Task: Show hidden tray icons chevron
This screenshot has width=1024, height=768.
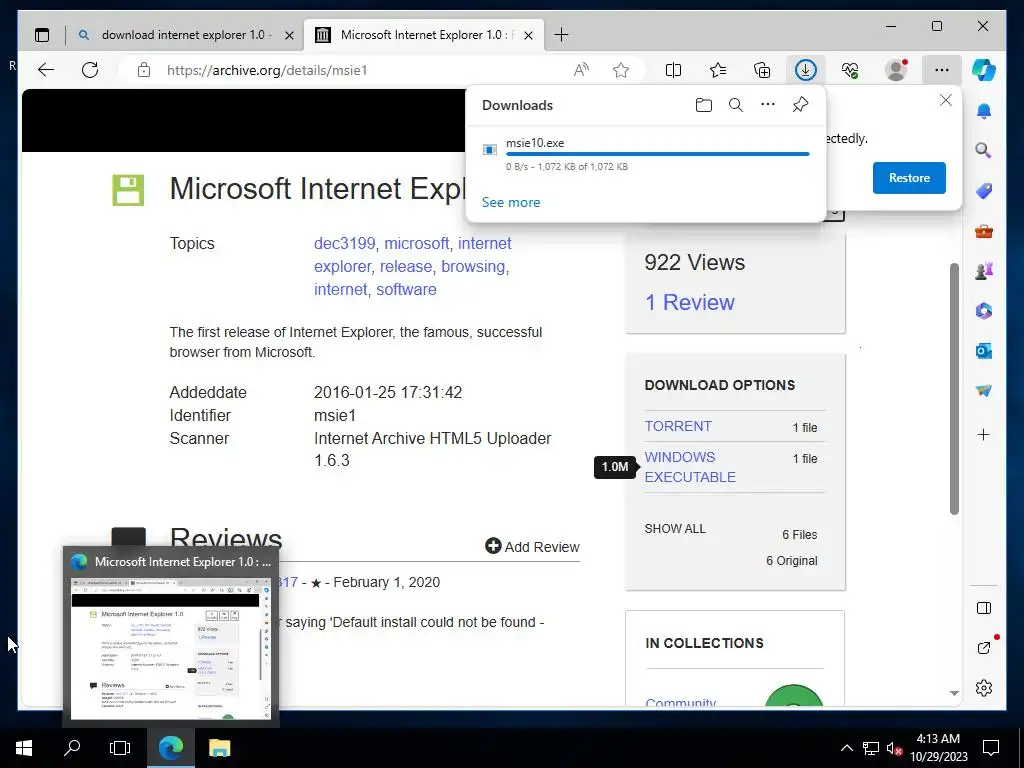Action: click(x=846, y=748)
